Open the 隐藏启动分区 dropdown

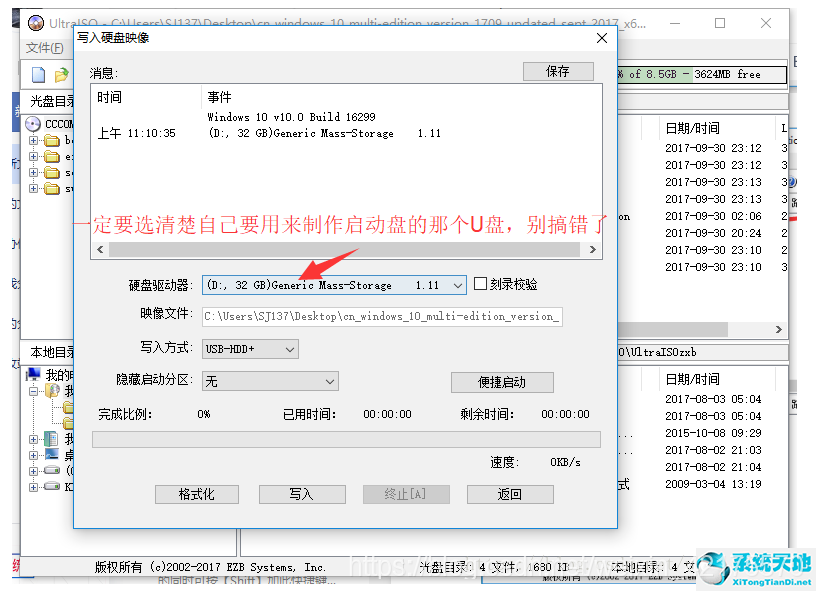tap(270, 381)
